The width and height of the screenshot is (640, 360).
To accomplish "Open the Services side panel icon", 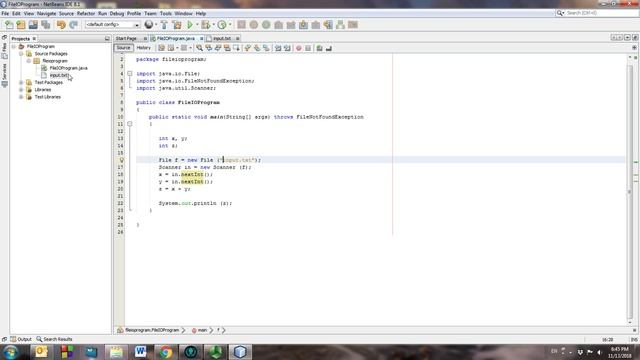I will click(4, 76).
